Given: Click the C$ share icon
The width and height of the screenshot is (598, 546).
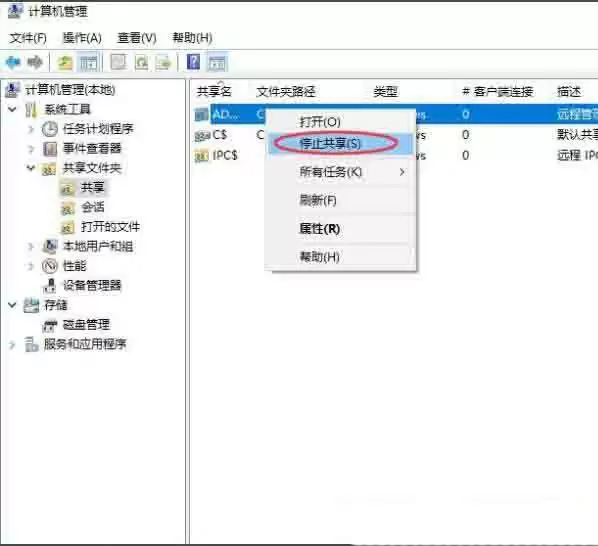Looking at the screenshot, I should [202, 135].
